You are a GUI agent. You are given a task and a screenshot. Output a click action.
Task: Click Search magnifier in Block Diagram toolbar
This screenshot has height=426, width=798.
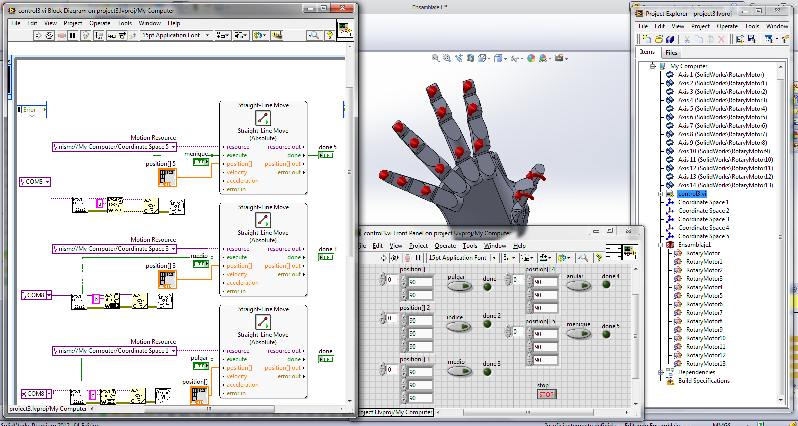pos(314,35)
